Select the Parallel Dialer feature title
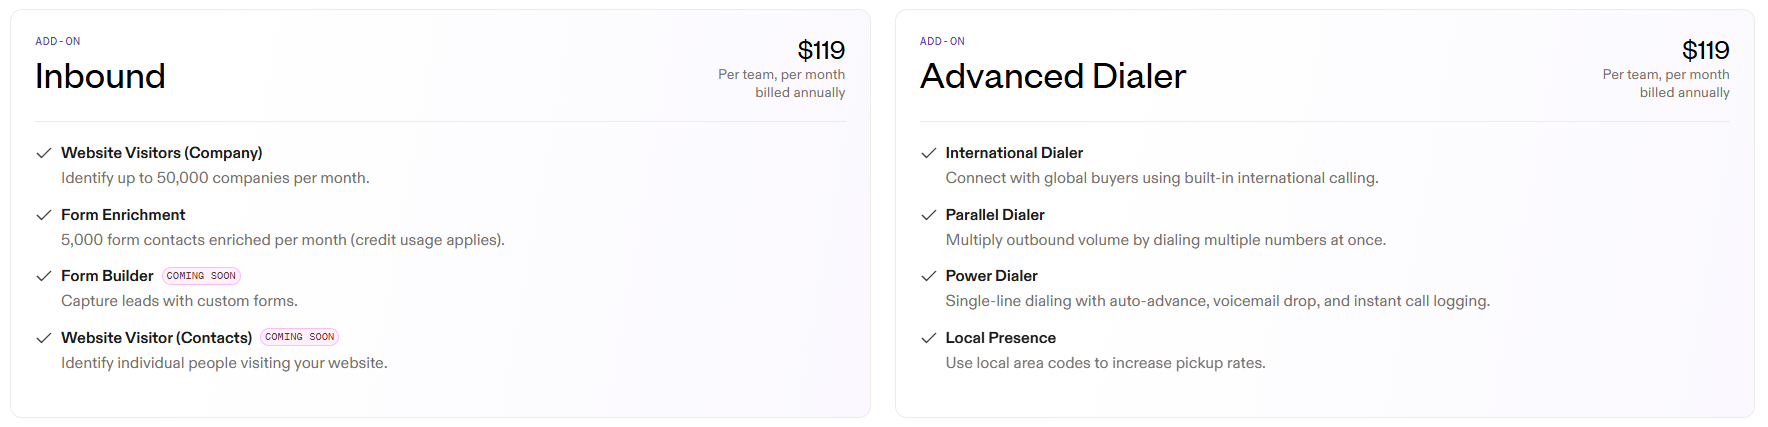 pyautogui.click(x=995, y=215)
